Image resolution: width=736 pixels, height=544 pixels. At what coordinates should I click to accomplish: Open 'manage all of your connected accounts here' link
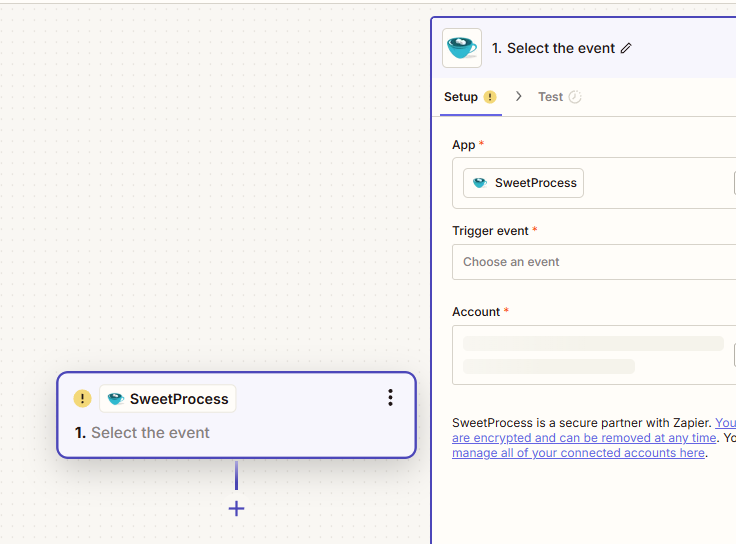pyautogui.click(x=578, y=453)
